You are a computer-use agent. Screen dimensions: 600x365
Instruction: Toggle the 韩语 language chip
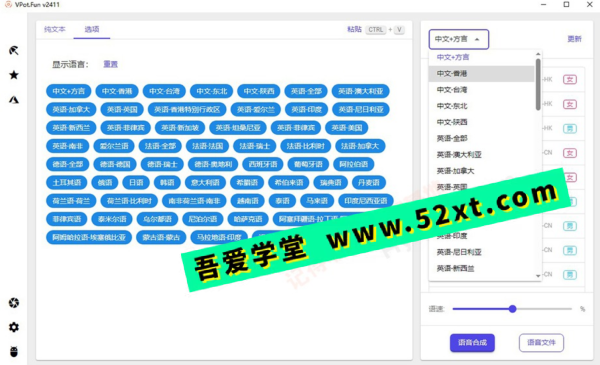click(x=167, y=182)
